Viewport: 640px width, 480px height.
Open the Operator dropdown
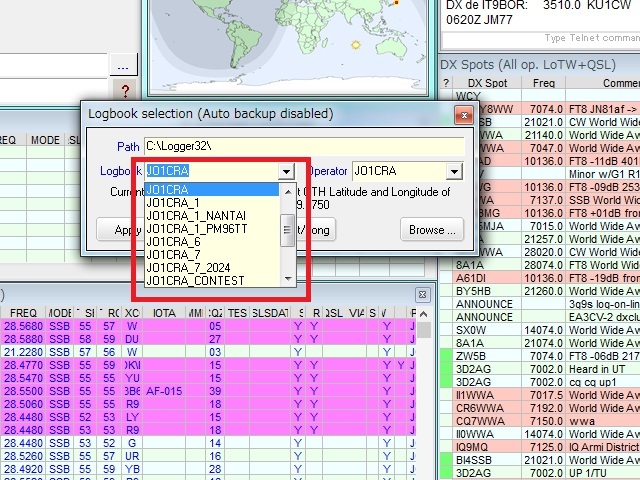point(455,172)
